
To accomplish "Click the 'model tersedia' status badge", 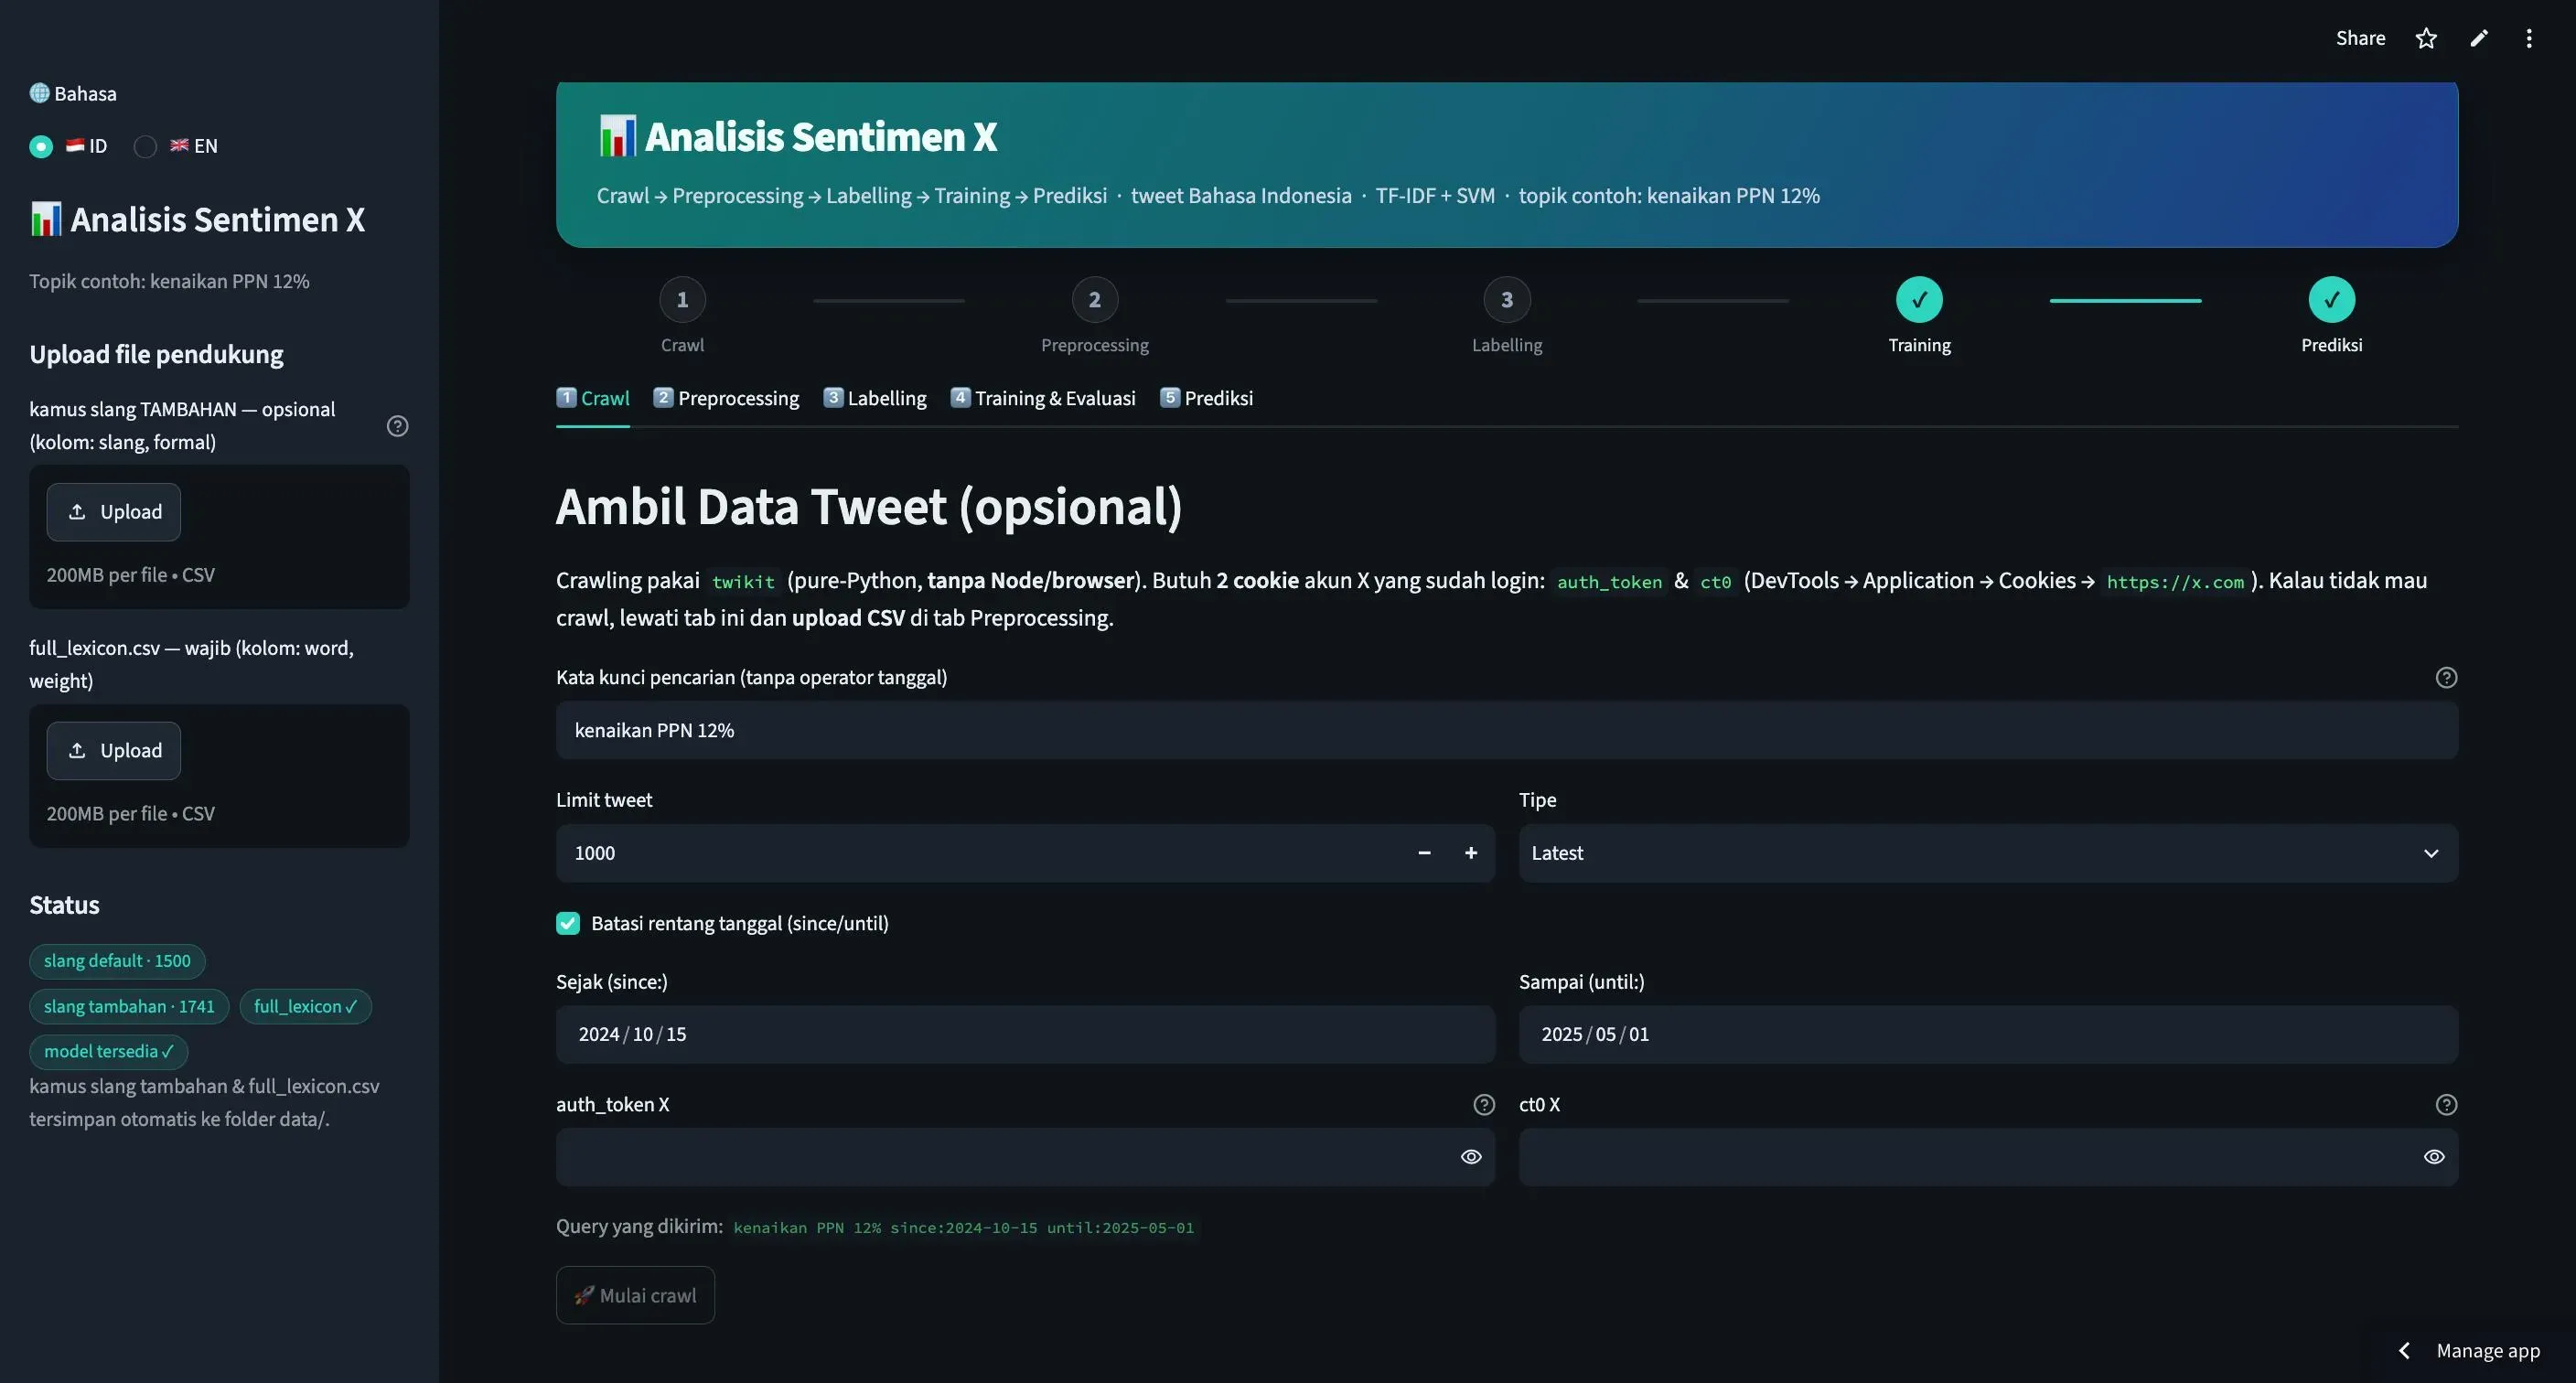I will [x=109, y=1052].
